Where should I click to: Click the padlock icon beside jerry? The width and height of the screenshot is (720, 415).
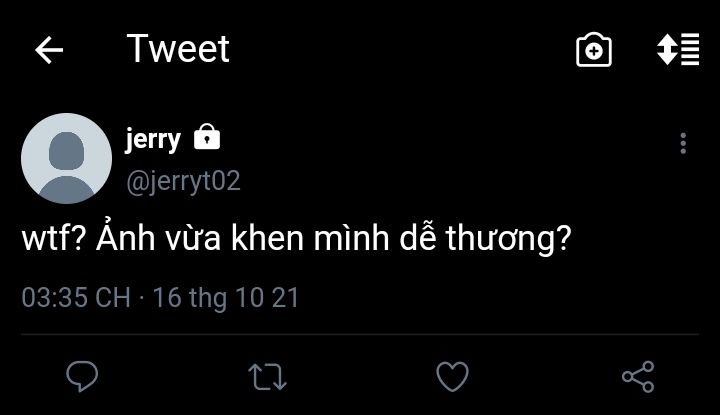[207, 137]
